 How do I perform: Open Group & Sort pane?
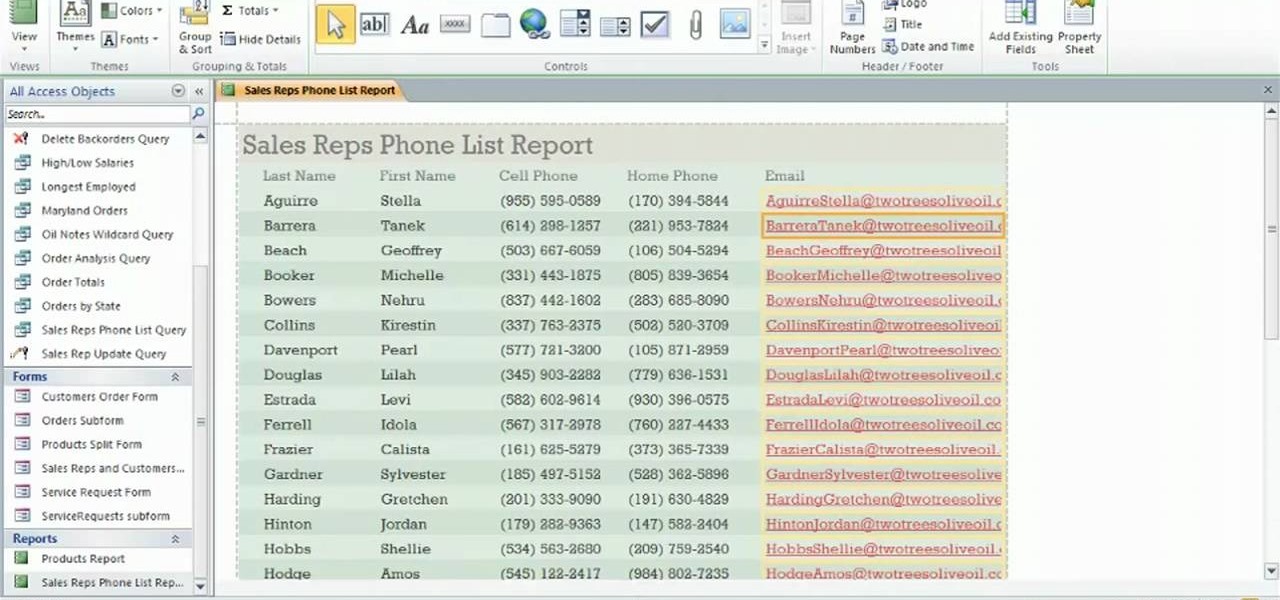coord(195,29)
